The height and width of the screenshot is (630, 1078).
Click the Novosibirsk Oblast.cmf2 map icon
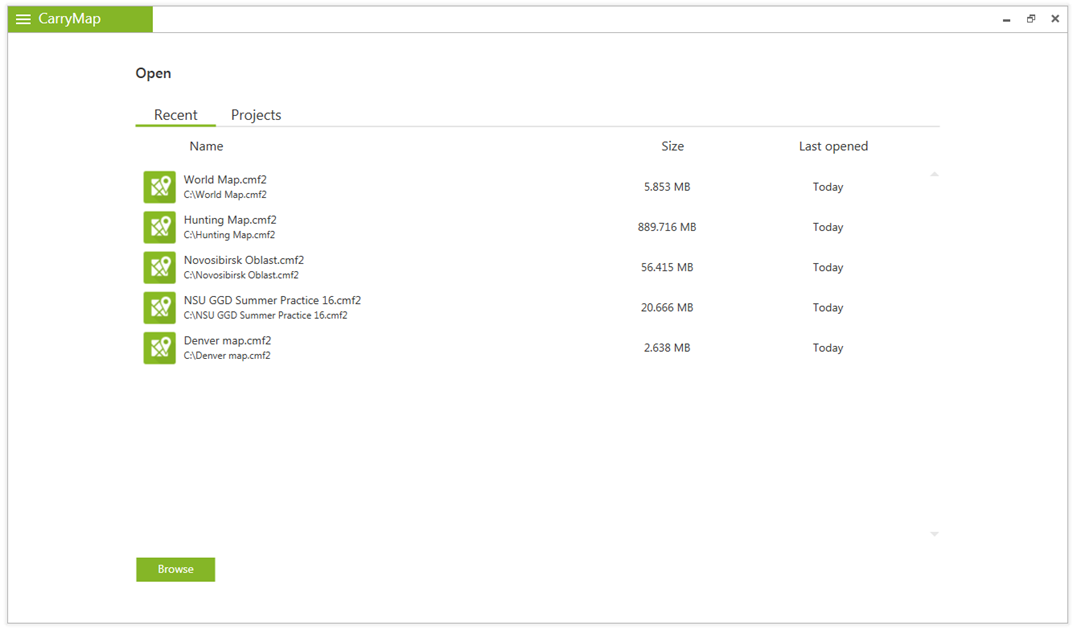coord(160,268)
